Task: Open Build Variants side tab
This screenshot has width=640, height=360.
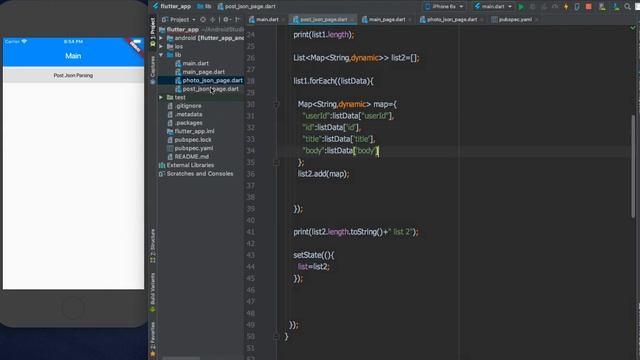Action: click(x=153, y=292)
